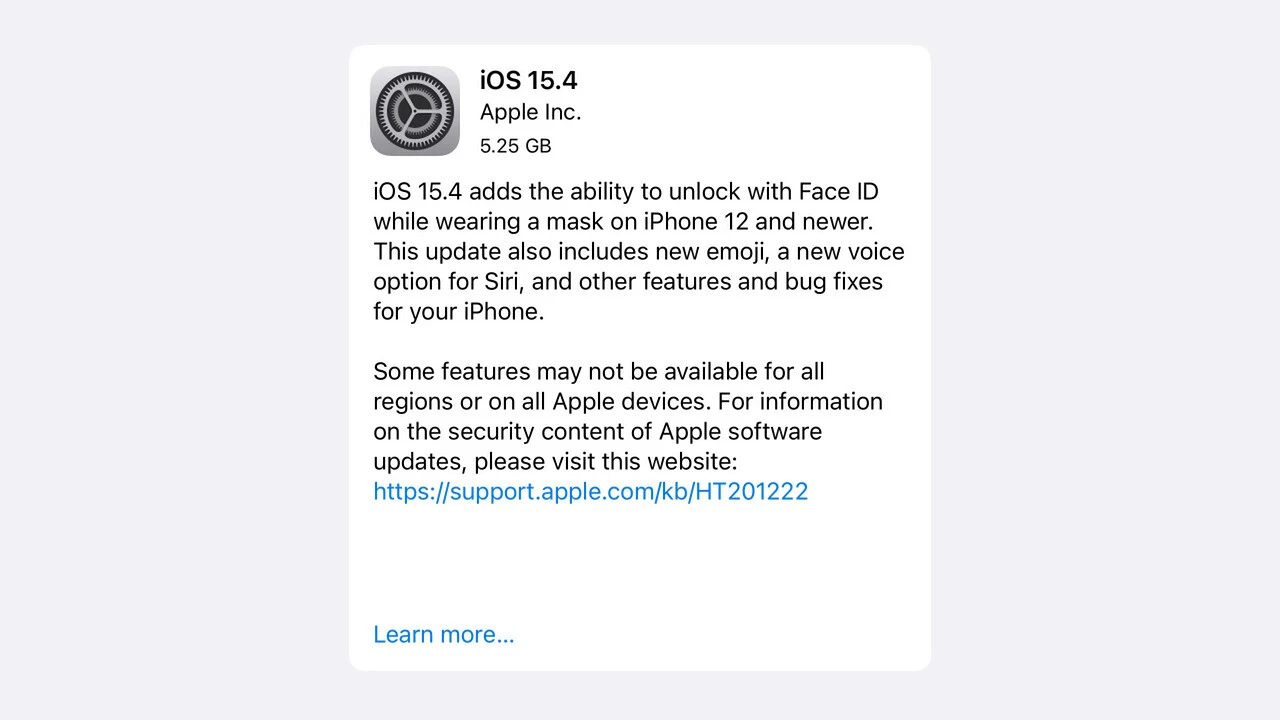Click the rounded Settings icon next to iOS 15.4
This screenshot has height=720, width=1280.
pyautogui.click(x=414, y=111)
